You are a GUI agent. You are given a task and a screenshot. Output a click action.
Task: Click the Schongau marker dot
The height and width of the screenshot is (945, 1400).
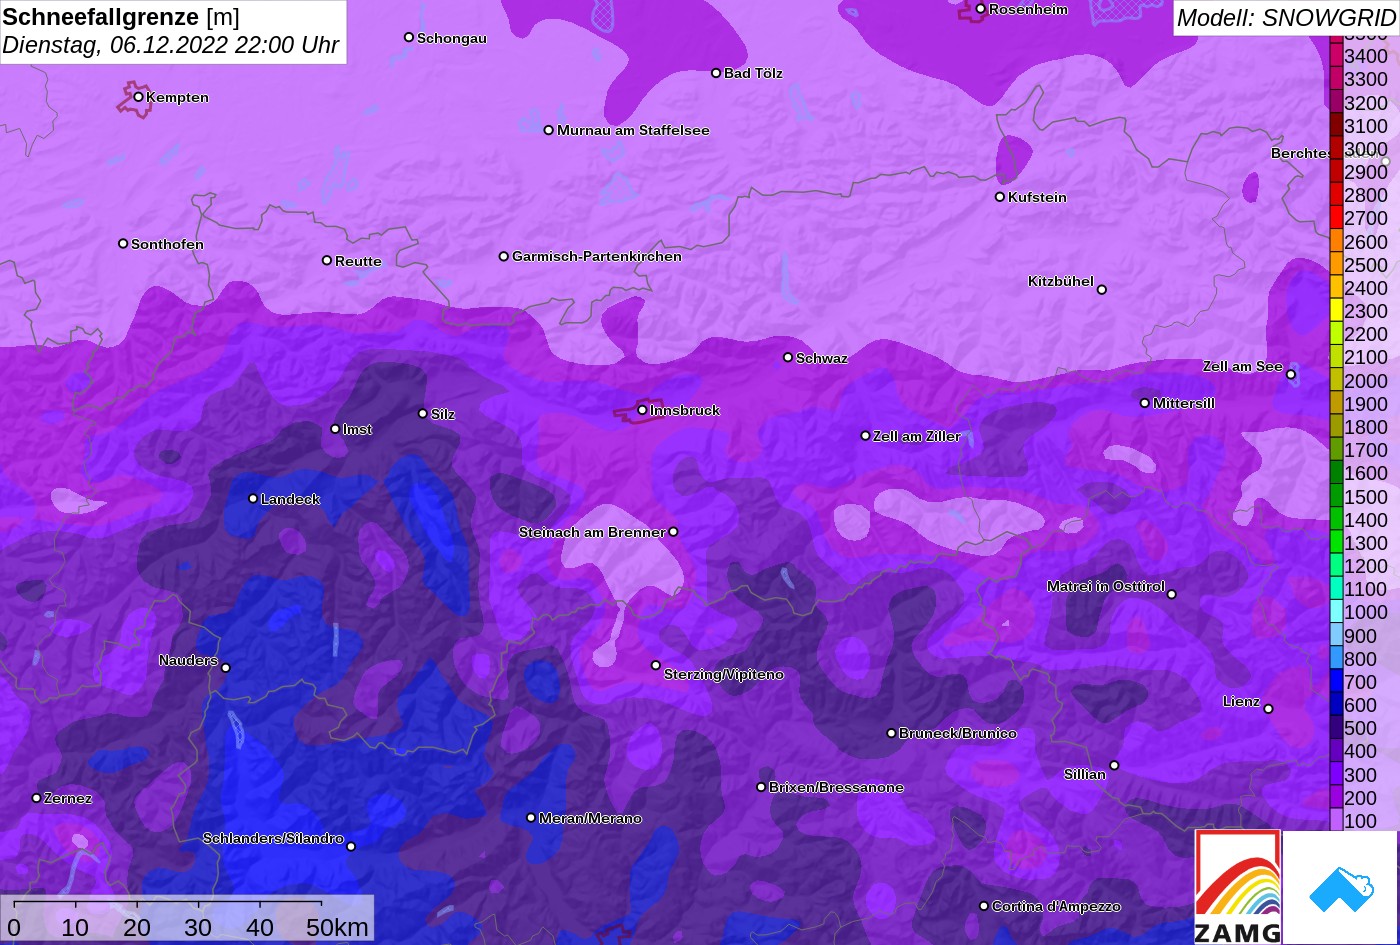click(409, 37)
